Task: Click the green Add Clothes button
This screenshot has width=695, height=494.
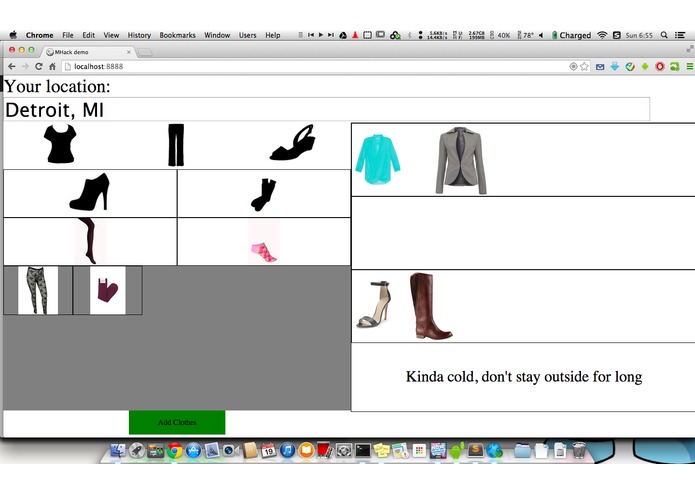Action: (177, 422)
